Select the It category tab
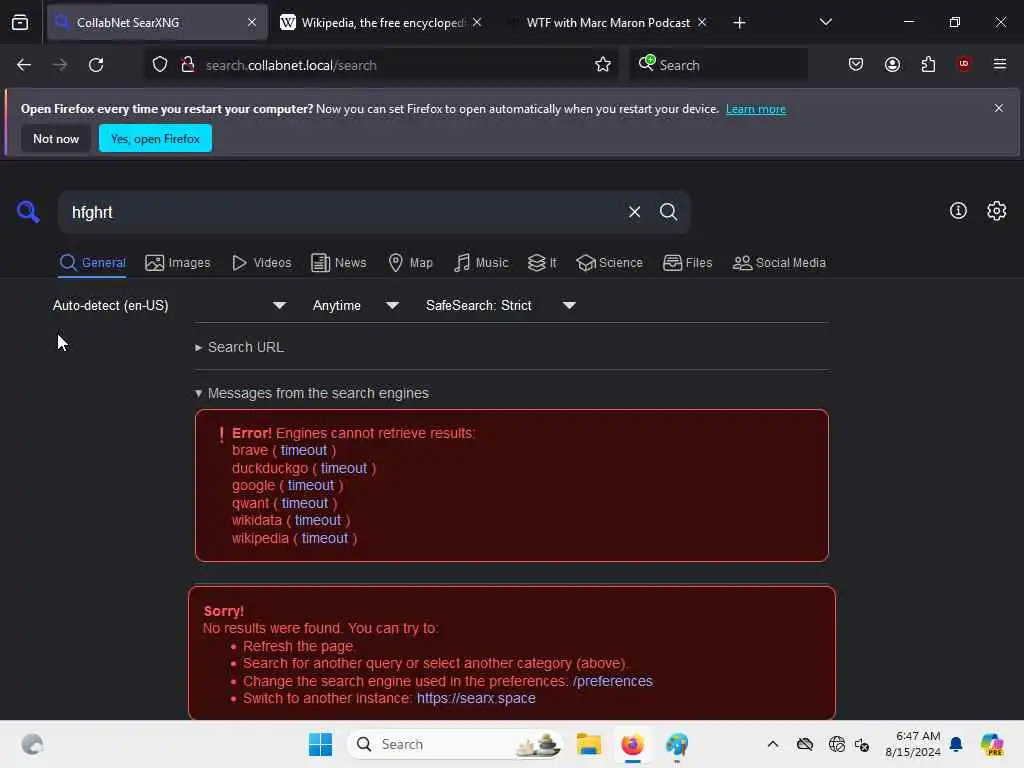This screenshot has width=1024, height=768. 542,263
